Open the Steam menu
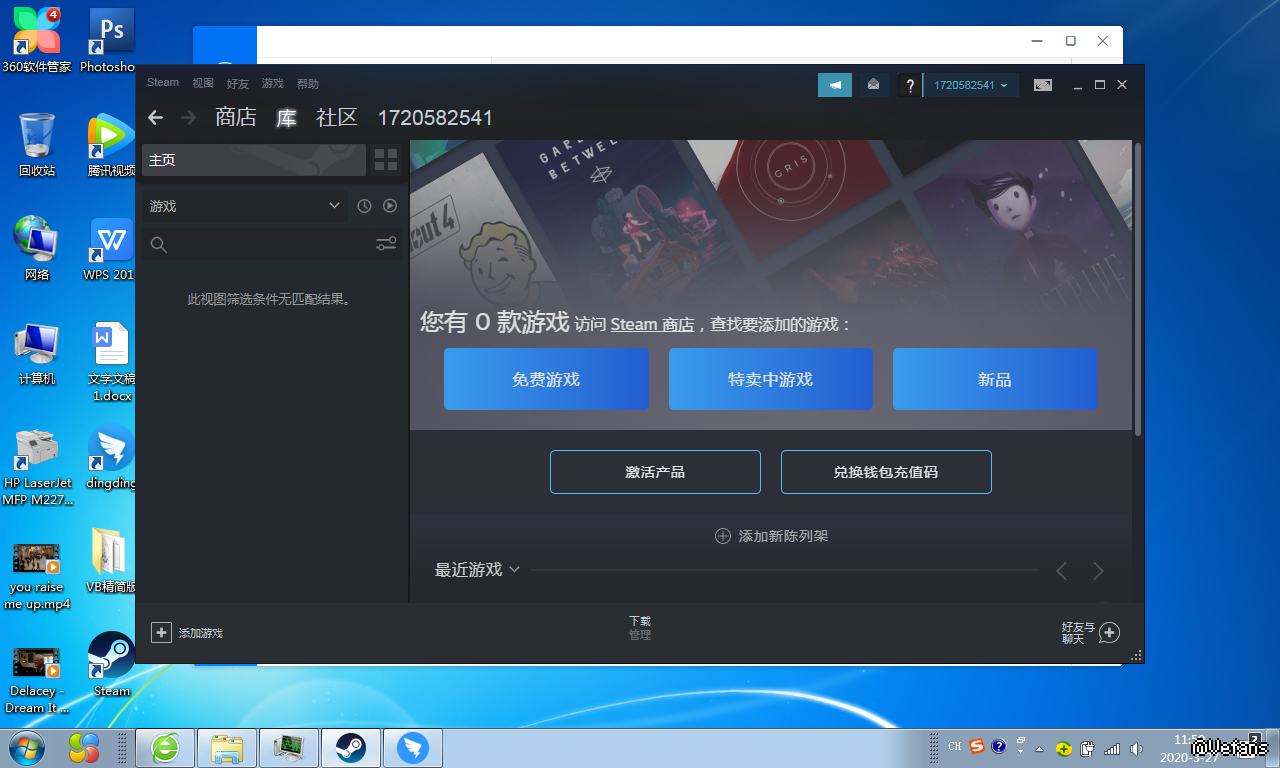 click(163, 83)
